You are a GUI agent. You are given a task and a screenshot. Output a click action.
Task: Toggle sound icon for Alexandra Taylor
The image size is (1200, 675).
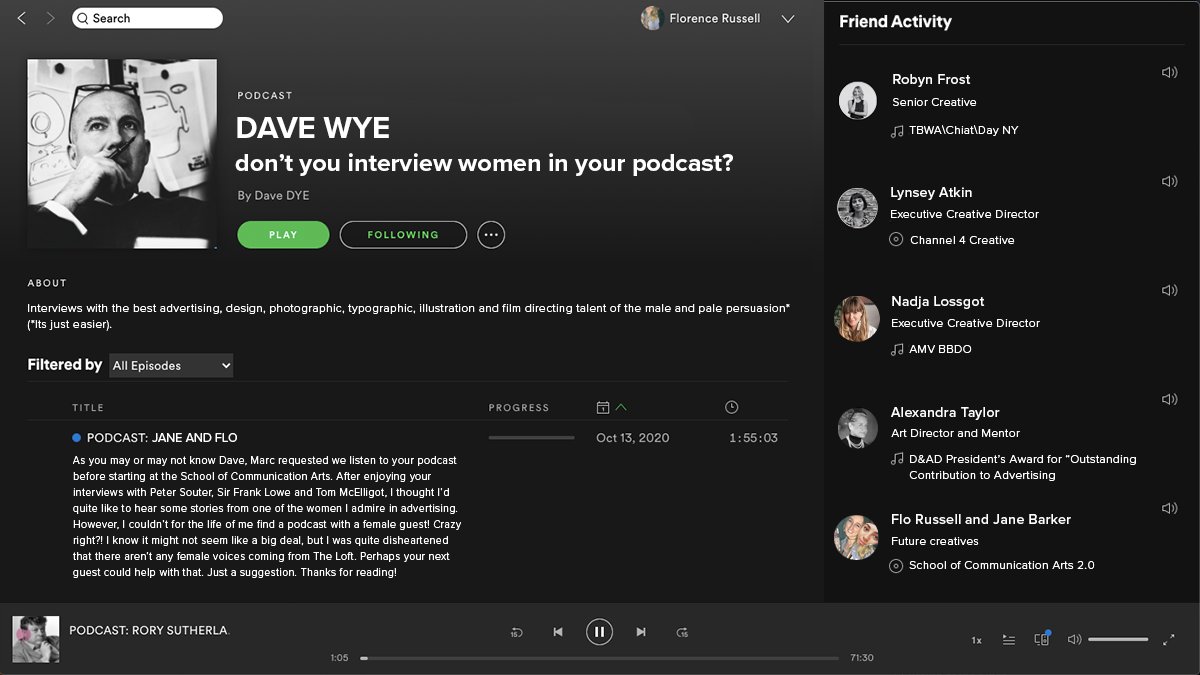point(1169,399)
